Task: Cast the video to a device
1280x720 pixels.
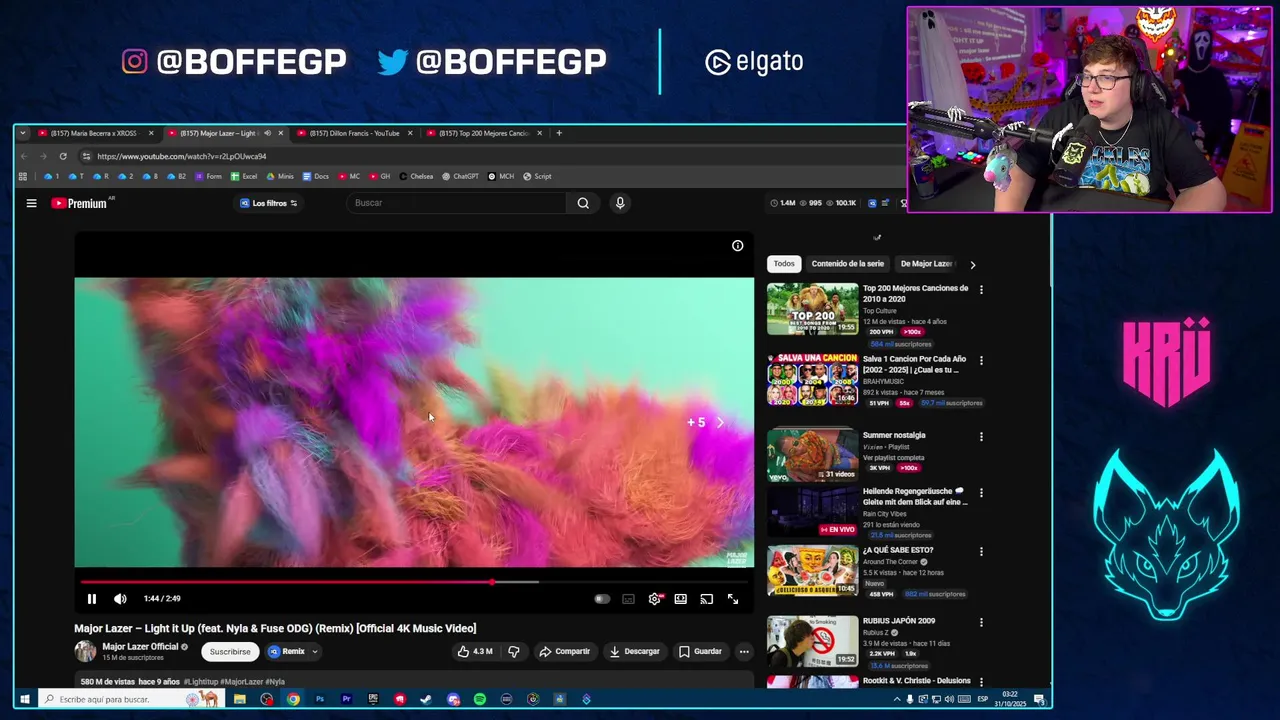Action: click(706, 599)
